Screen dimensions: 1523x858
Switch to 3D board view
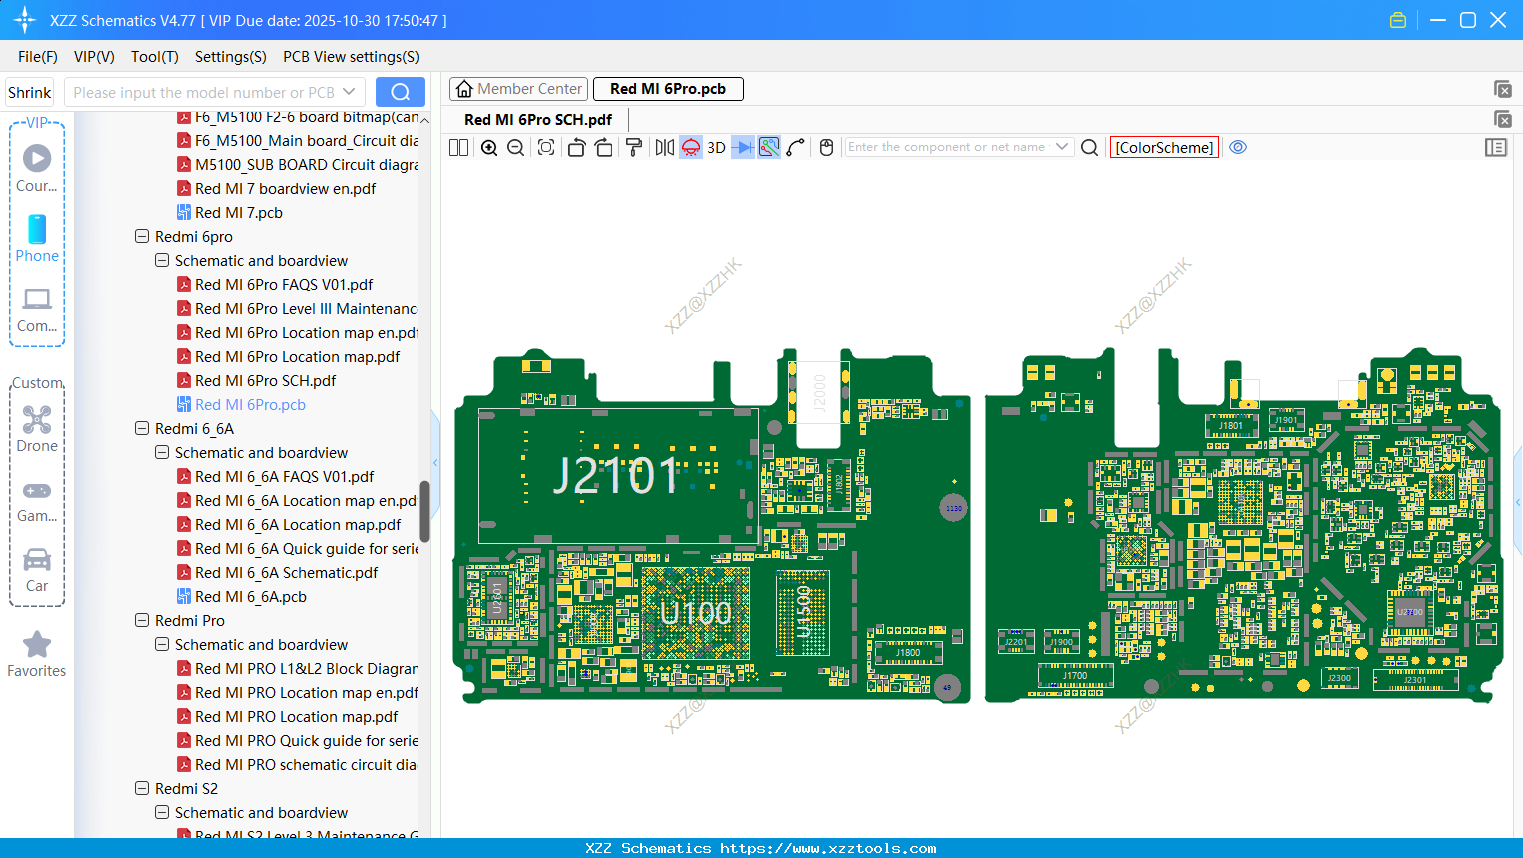click(x=716, y=148)
